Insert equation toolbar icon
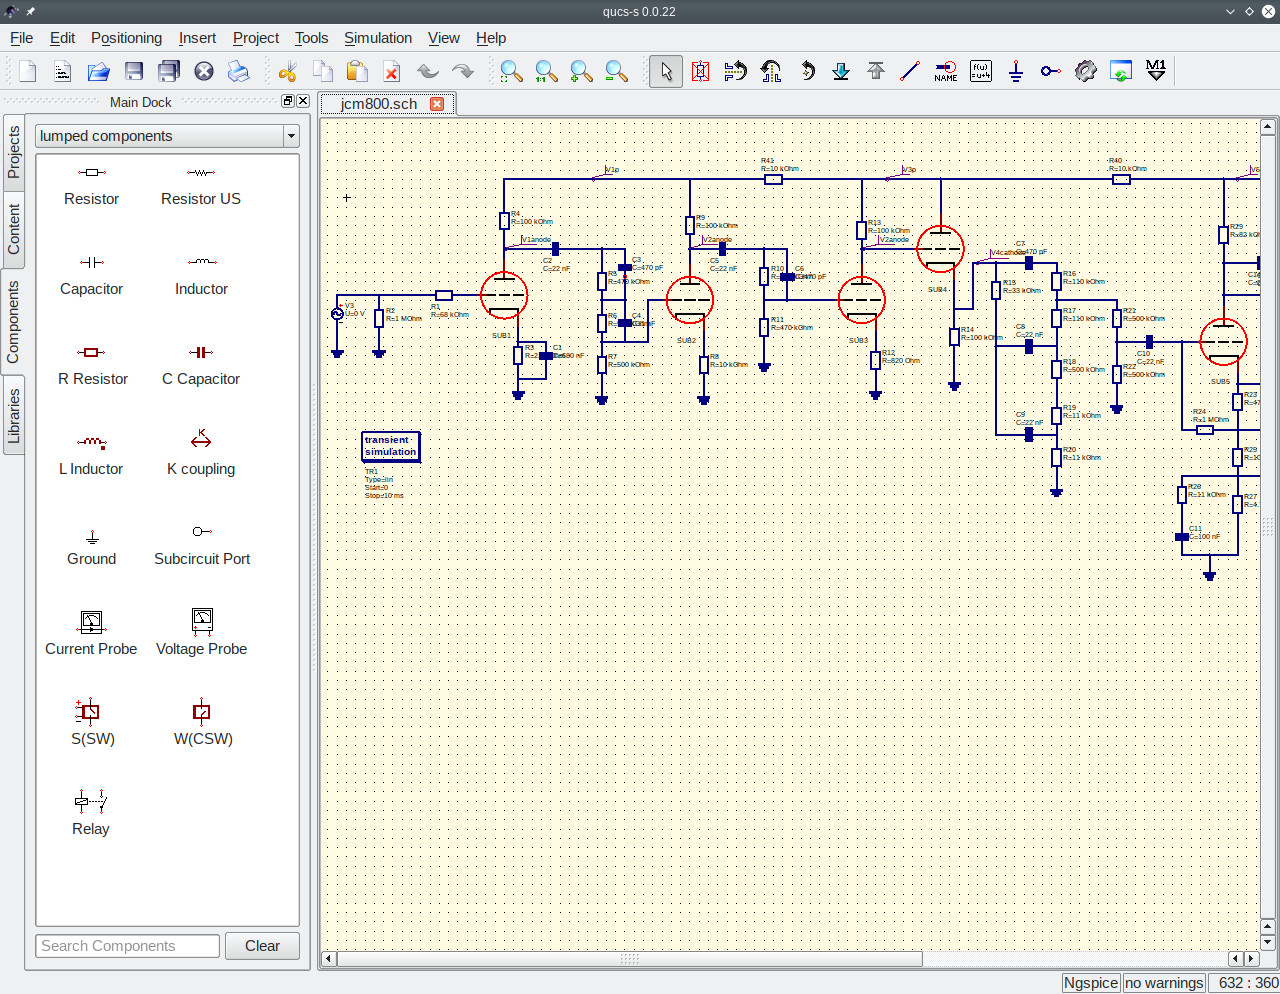 (x=980, y=71)
